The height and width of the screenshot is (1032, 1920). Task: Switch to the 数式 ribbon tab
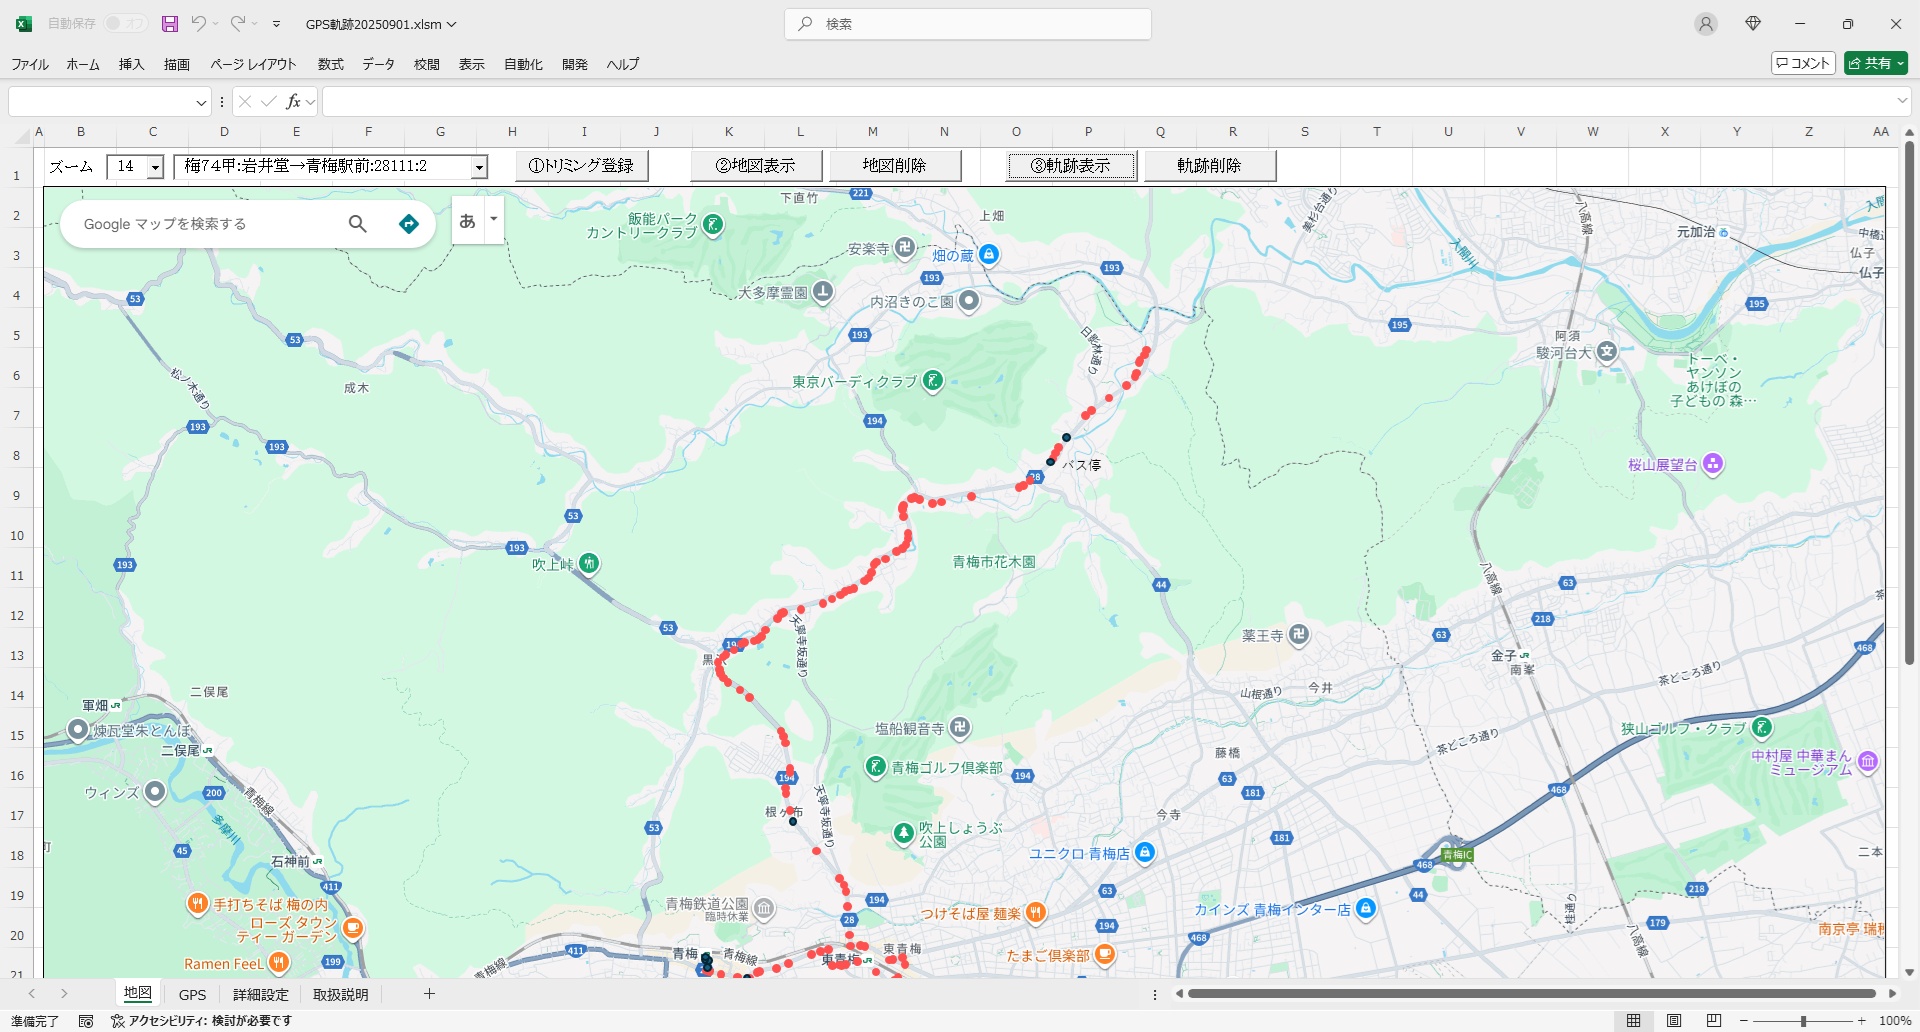point(330,64)
